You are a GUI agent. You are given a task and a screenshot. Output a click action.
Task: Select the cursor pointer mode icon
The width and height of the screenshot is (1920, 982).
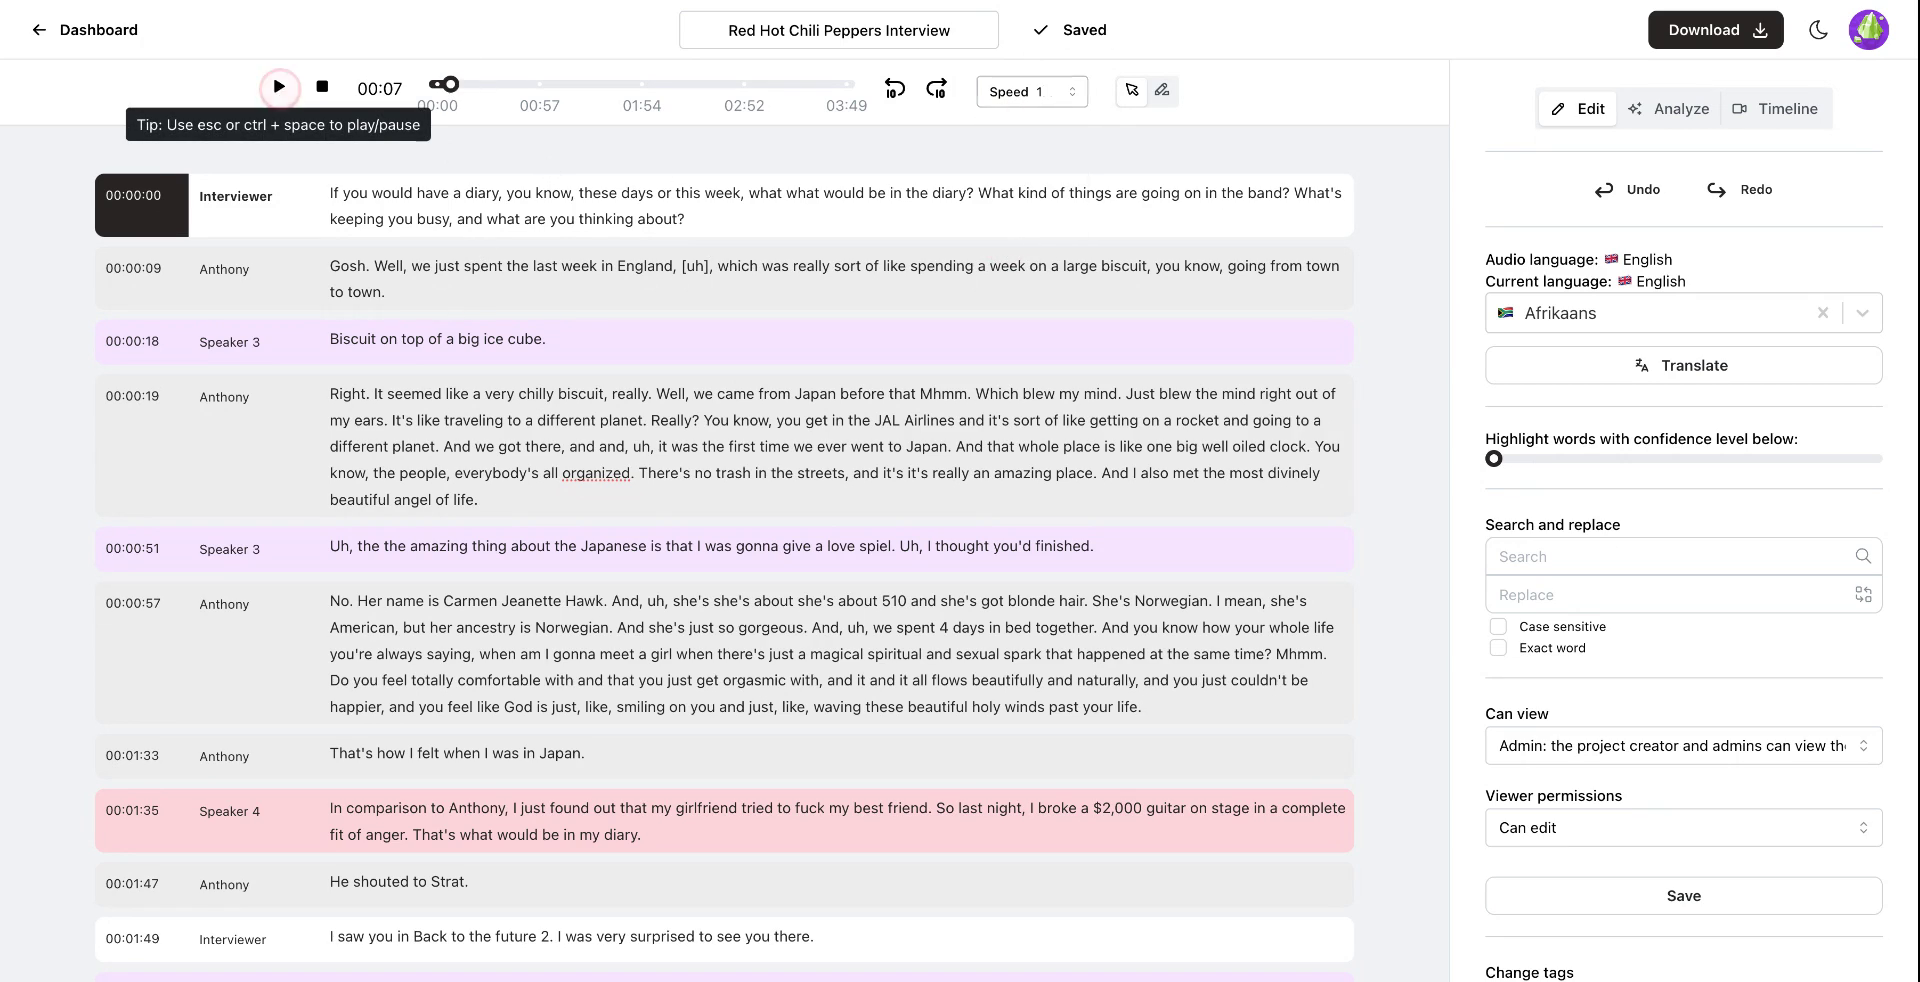point(1132,90)
